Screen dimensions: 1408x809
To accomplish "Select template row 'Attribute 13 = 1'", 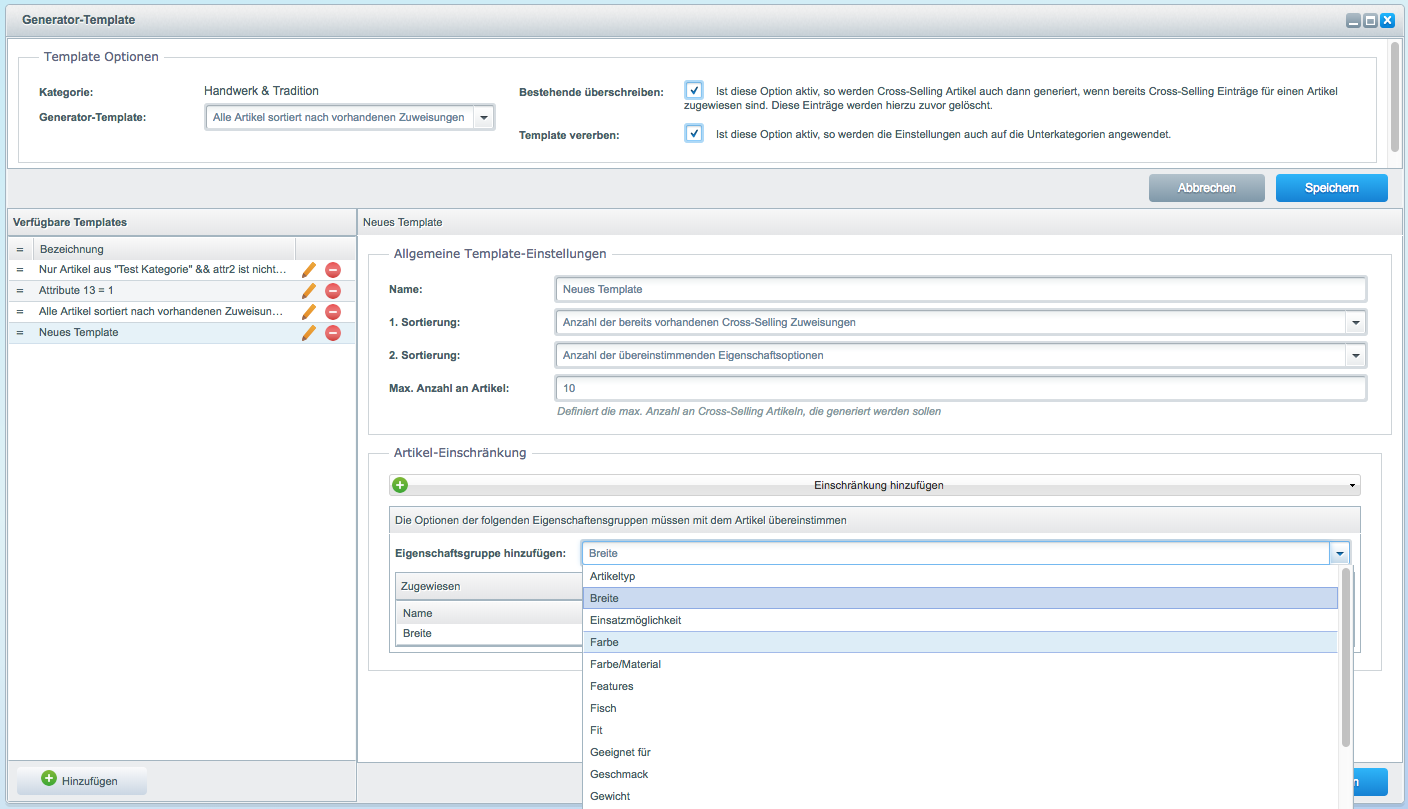I will [x=182, y=290].
